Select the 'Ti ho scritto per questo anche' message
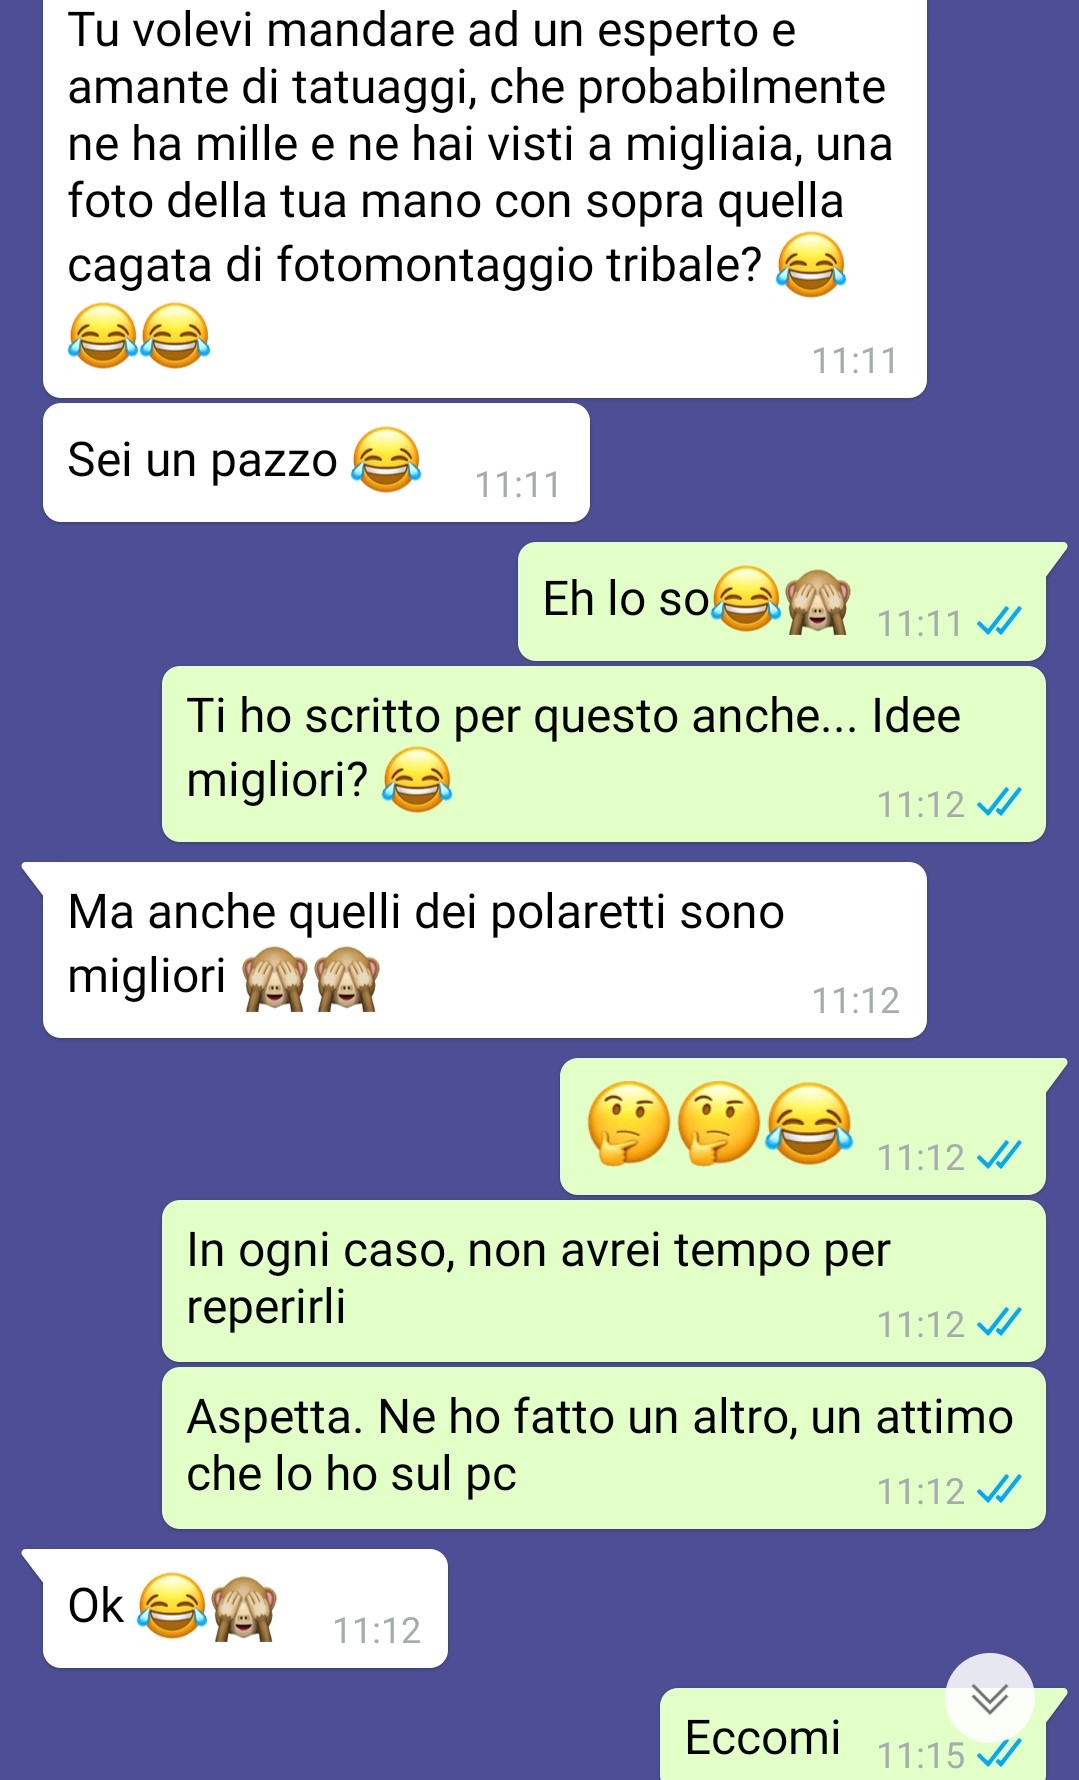This screenshot has width=1079, height=1780. (604, 754)
